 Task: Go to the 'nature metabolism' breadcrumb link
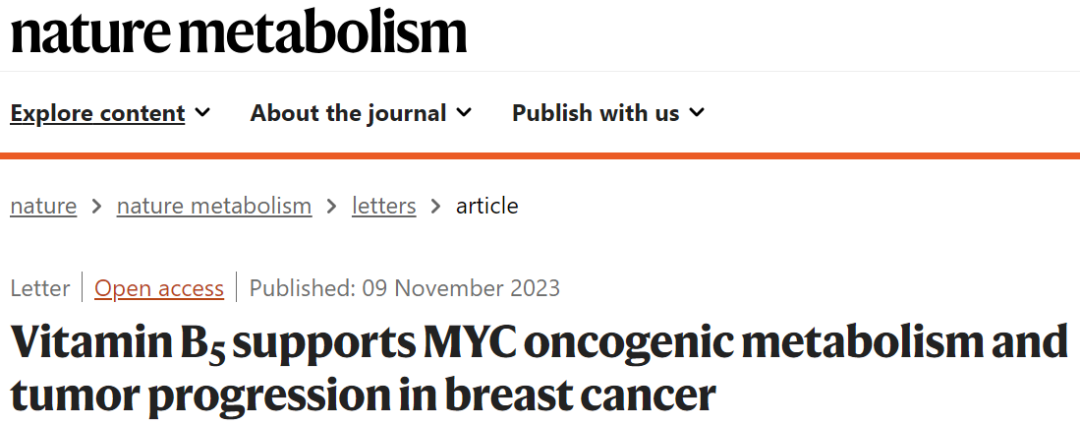tap(214, 205)
